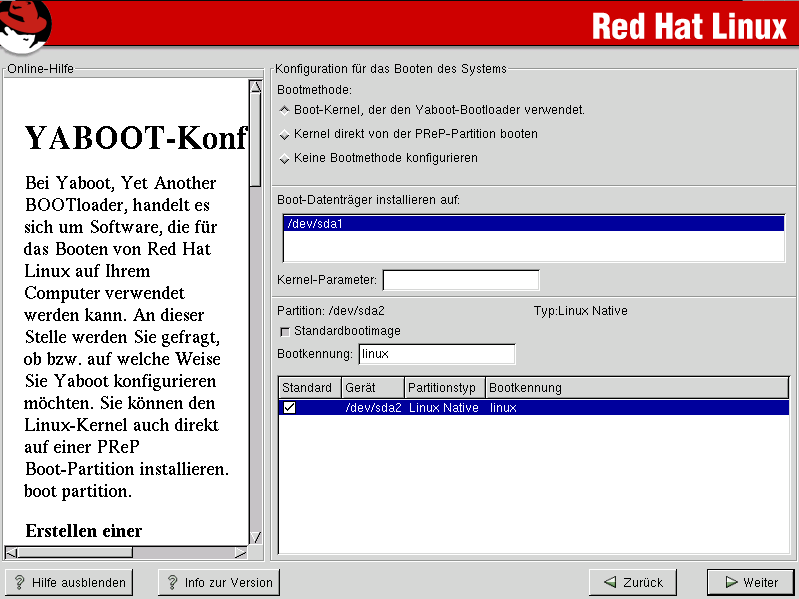Choose 'Keine Bootmethode konfigurieren' option
The image size is (799, 599).
[x=285, y=159]
